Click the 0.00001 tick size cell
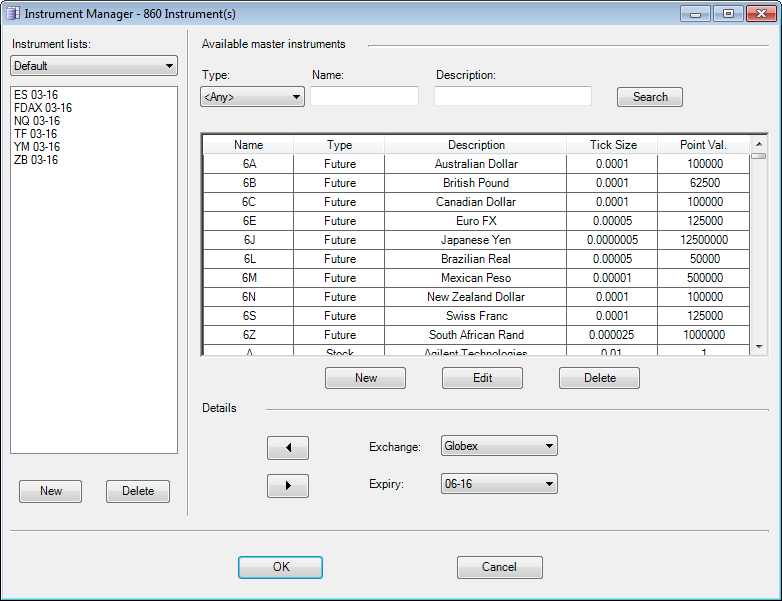The height and width of the screenshot is (601, 782). click(612, 278)
